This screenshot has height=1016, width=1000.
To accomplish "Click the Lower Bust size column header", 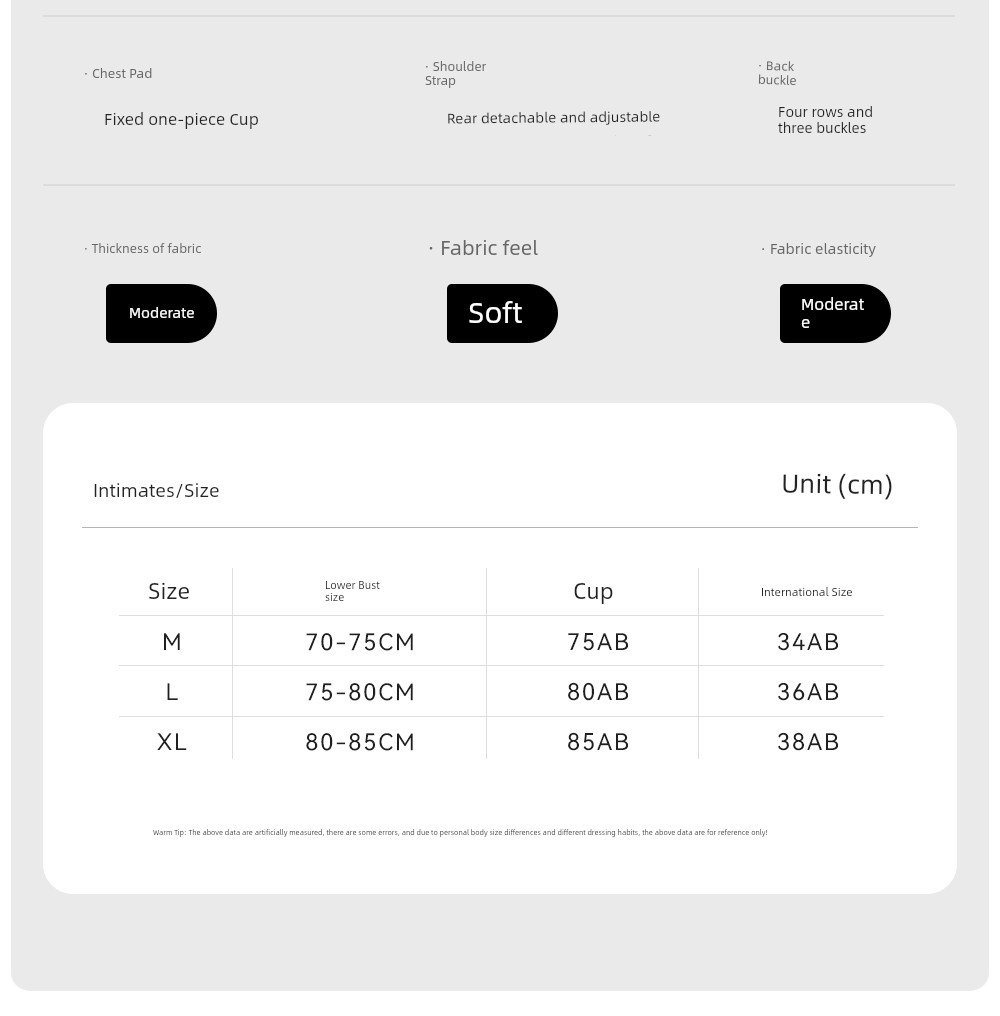I will pos(352,591).
